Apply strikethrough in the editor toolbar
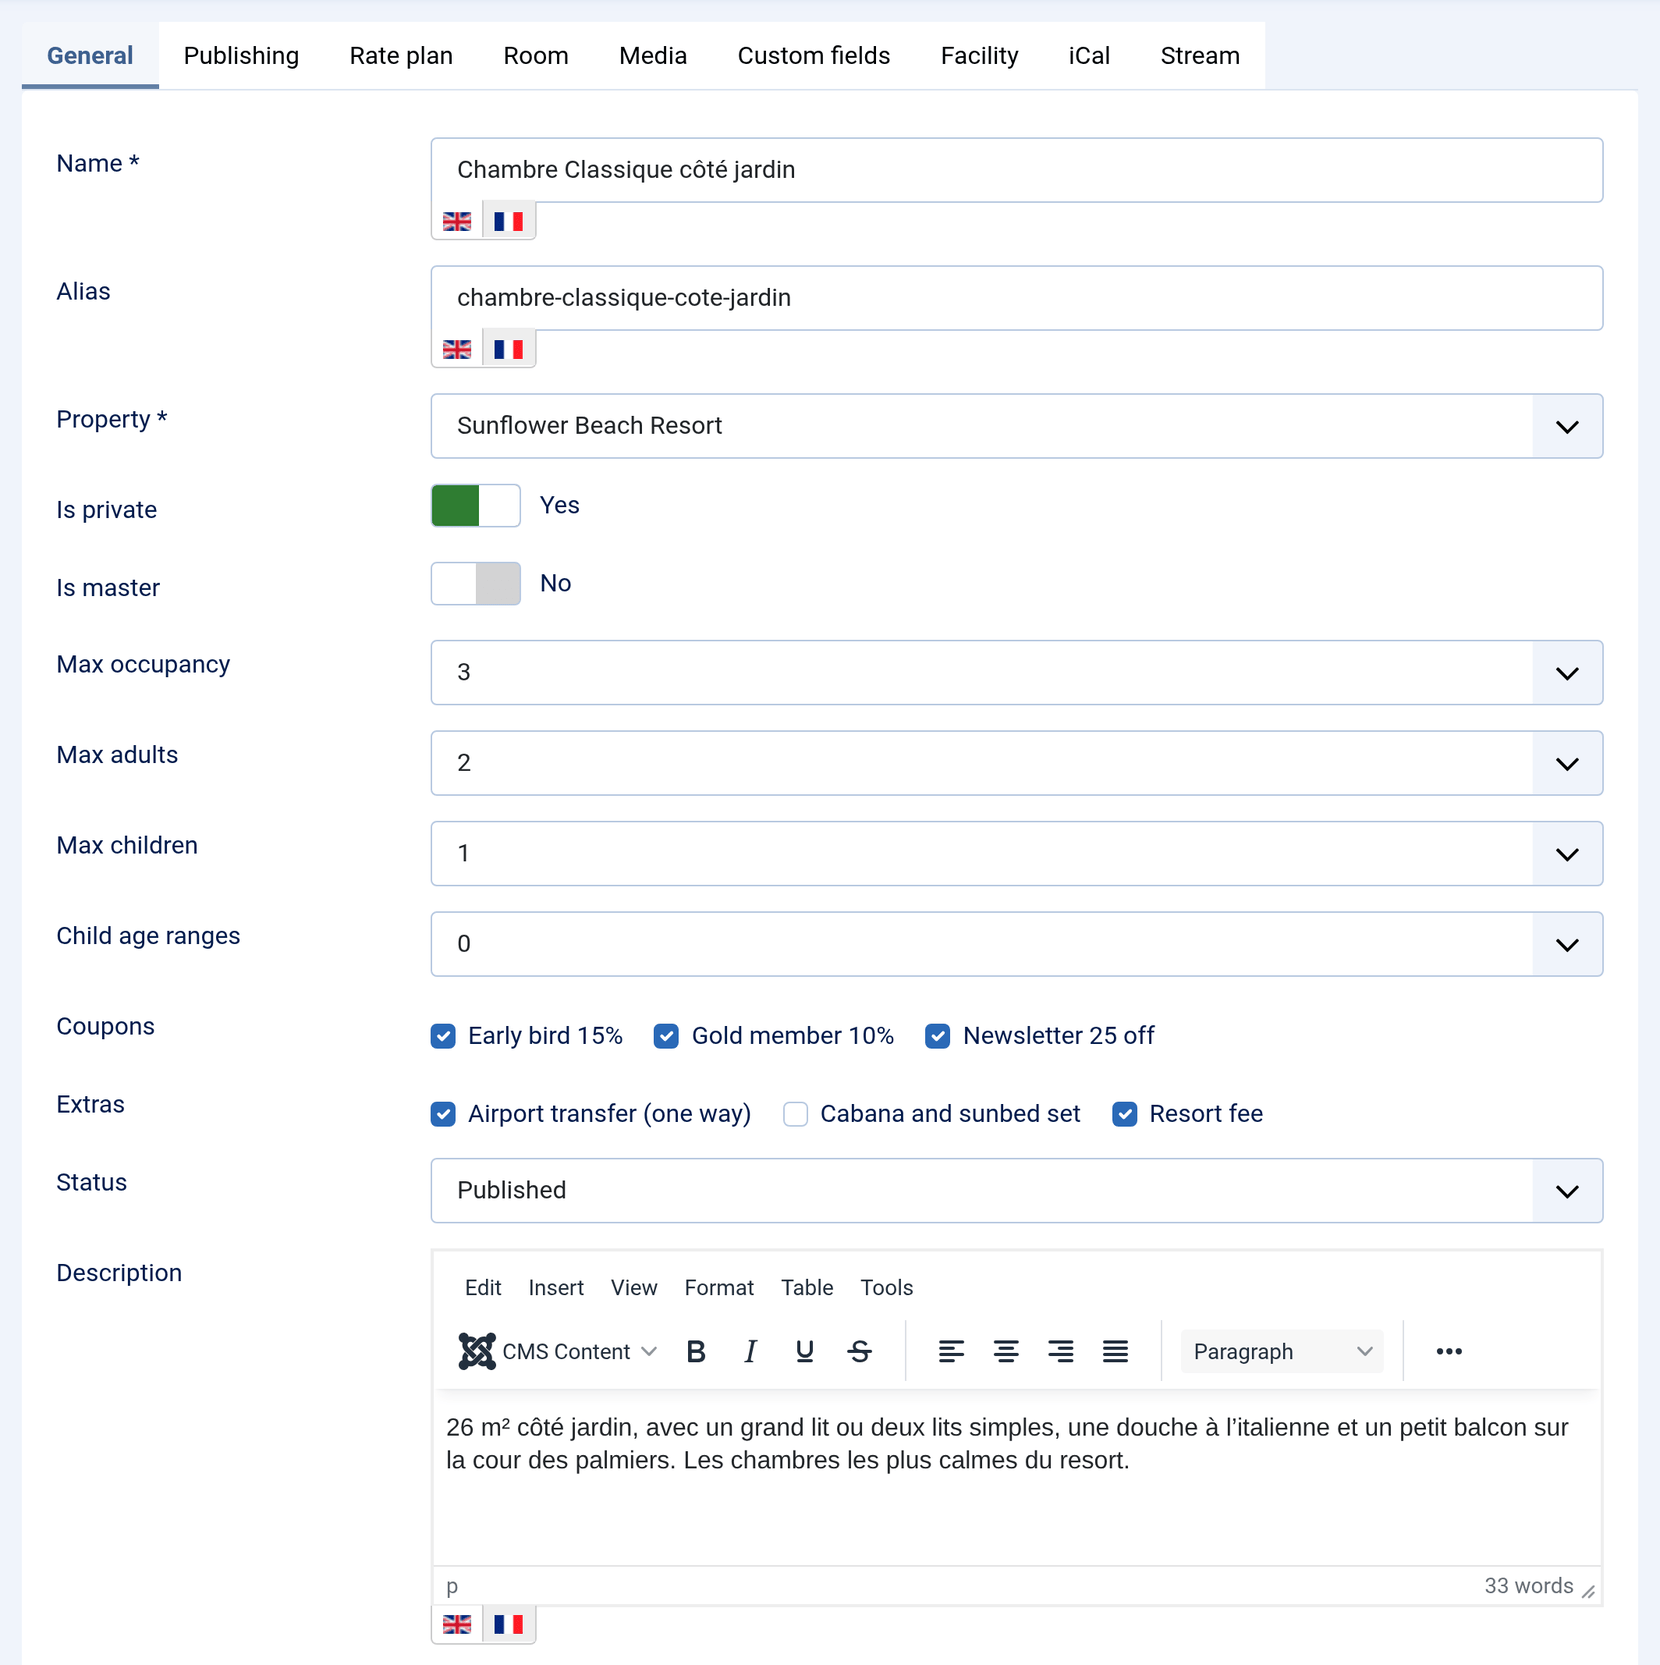 859,1352
